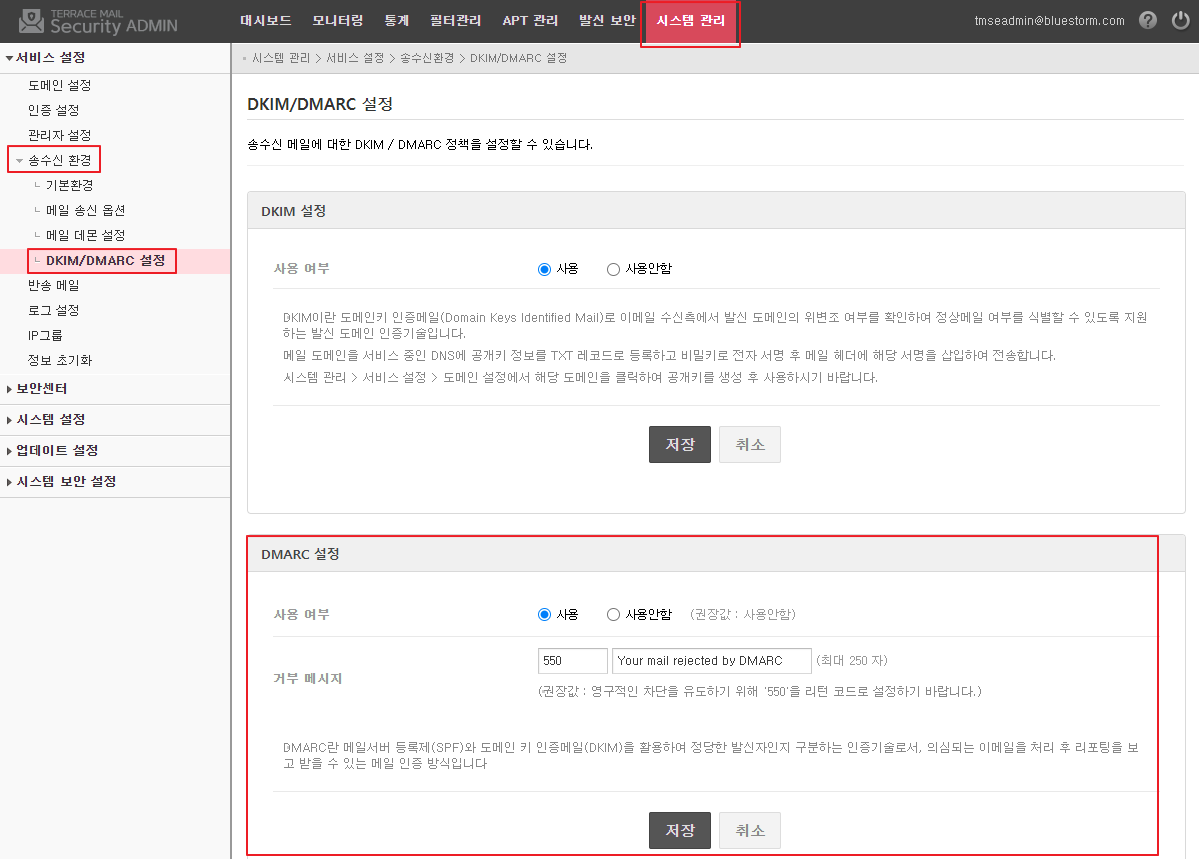Open 메일 송신 옵션 sub-item
Viewport: 1199px width, 859px height.
click(85, 210)
